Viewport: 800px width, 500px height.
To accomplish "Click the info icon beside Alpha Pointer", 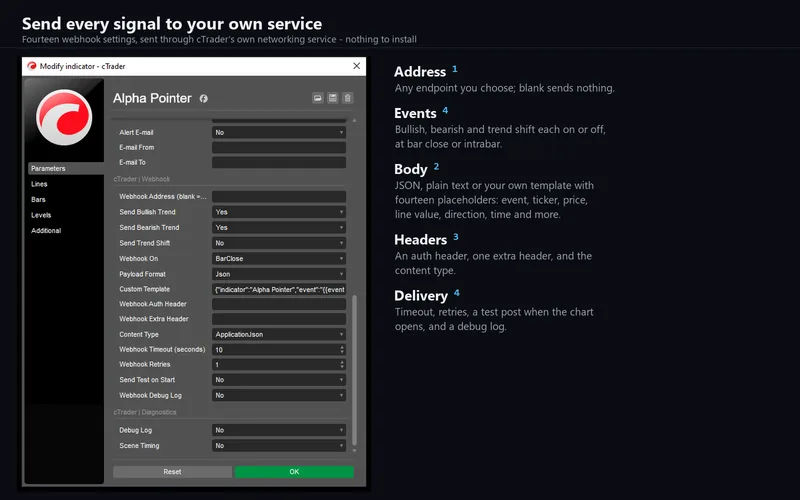I will point(204,98).
